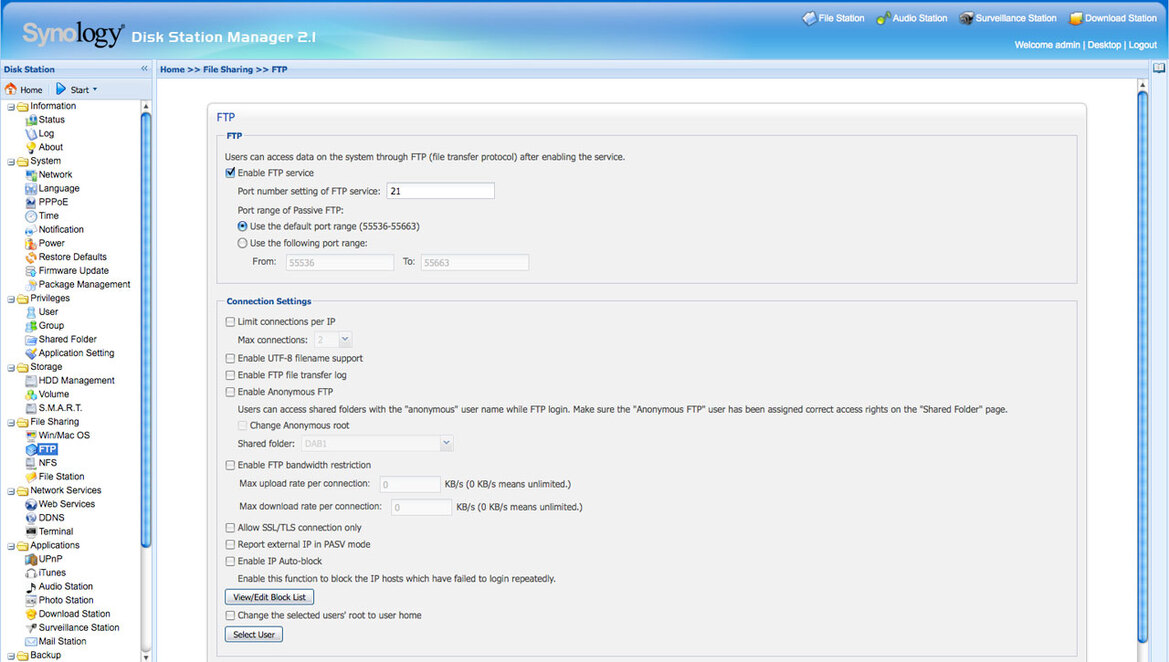This screenshot has width=1169, height=662.
Task: Click the FTP port number field
Action: 440,191
